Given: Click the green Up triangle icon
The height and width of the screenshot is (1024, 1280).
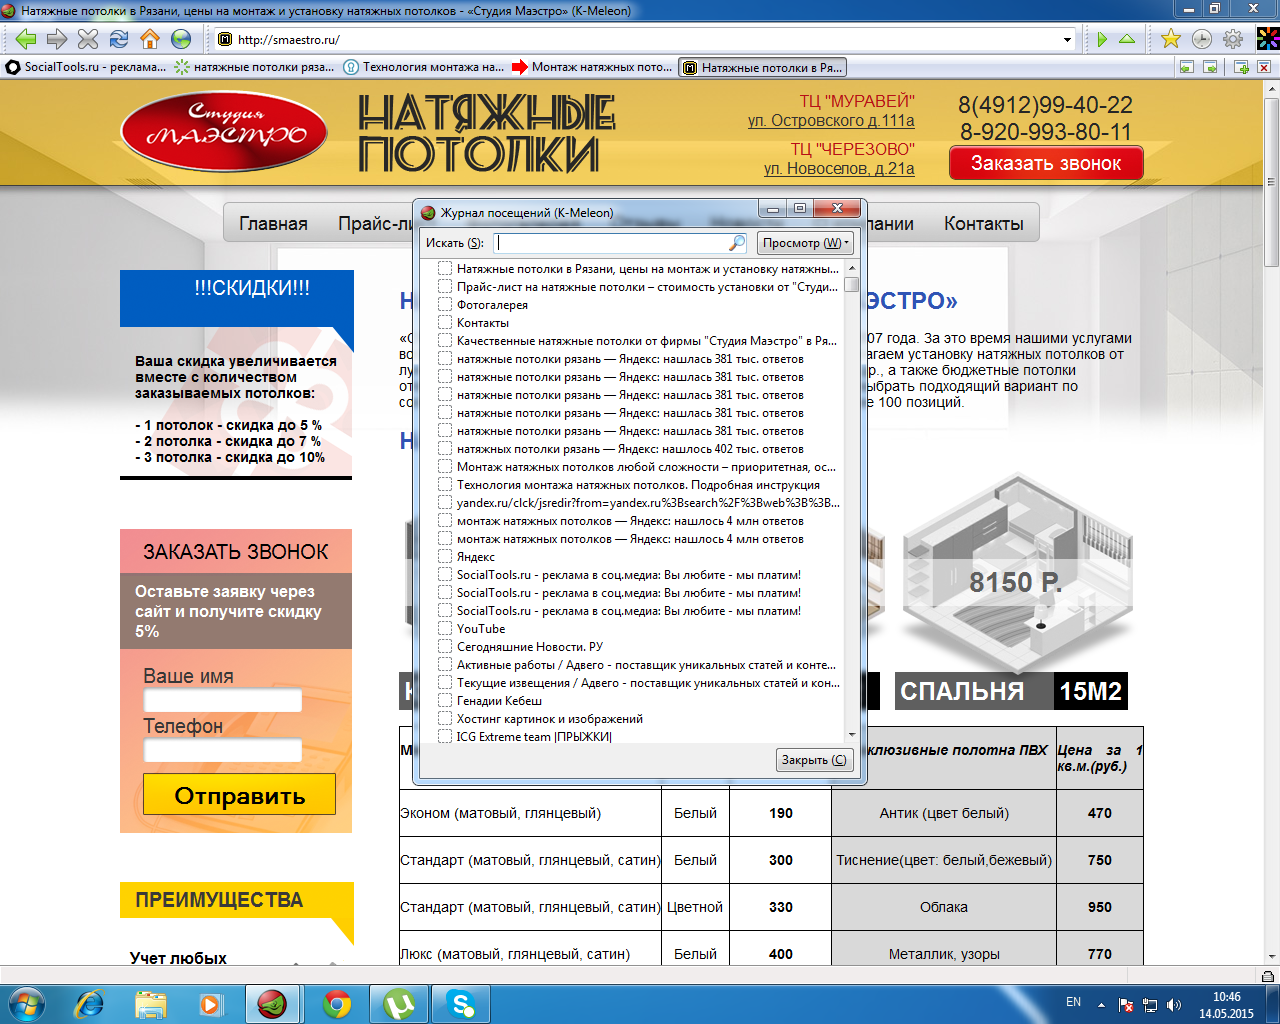Looking at the screenshot, I should tap(1127, 39).
